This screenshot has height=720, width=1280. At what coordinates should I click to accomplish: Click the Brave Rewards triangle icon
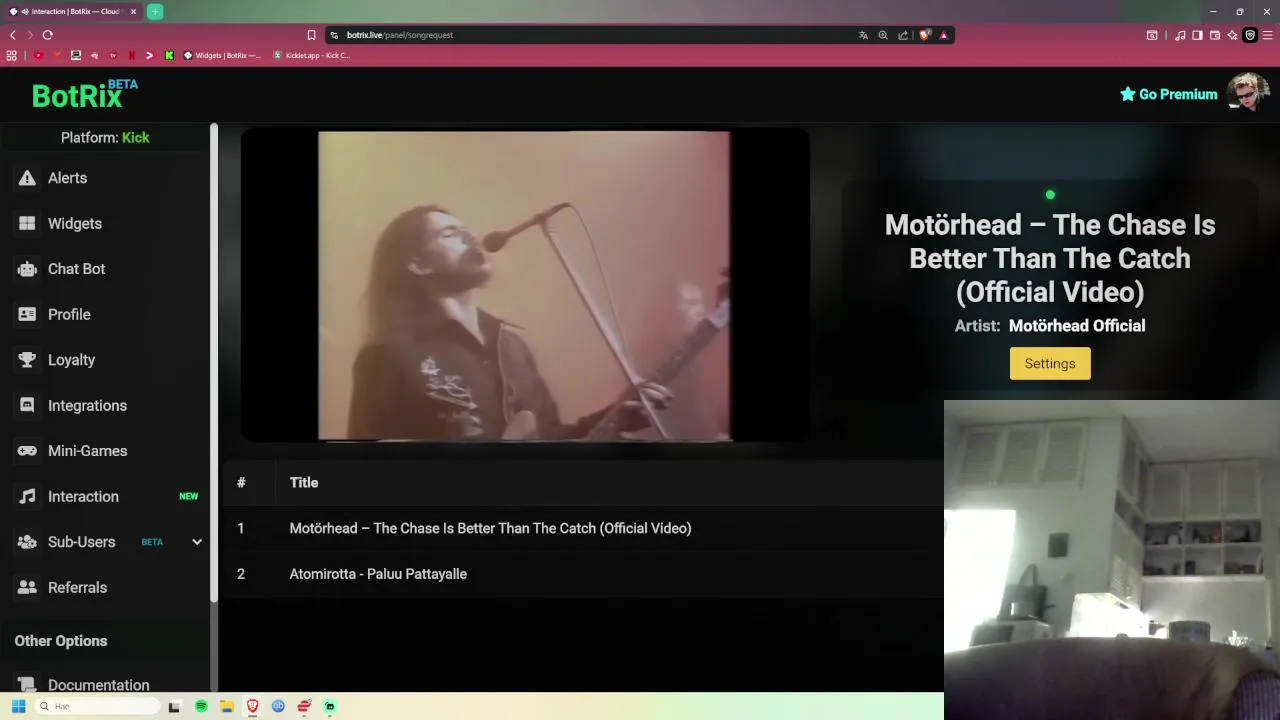(x=943, y=35)
